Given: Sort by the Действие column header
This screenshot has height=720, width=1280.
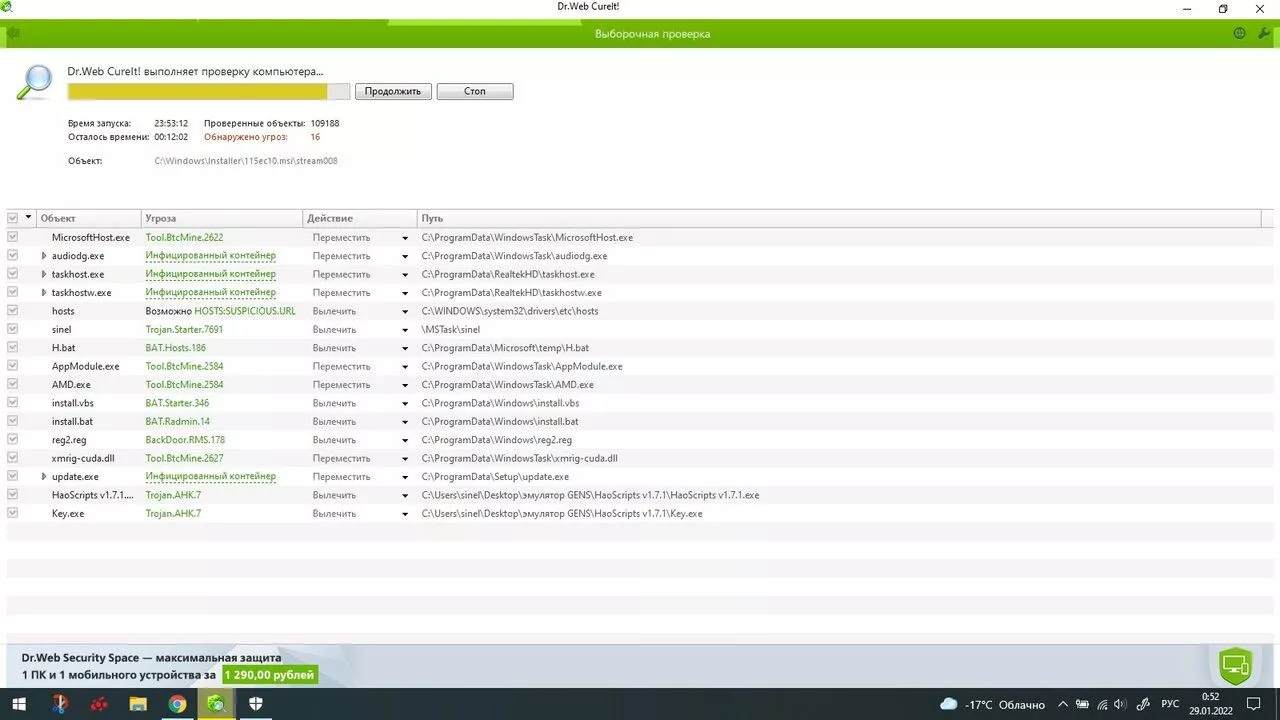Looking at the screenshot, I should point(360,218).
